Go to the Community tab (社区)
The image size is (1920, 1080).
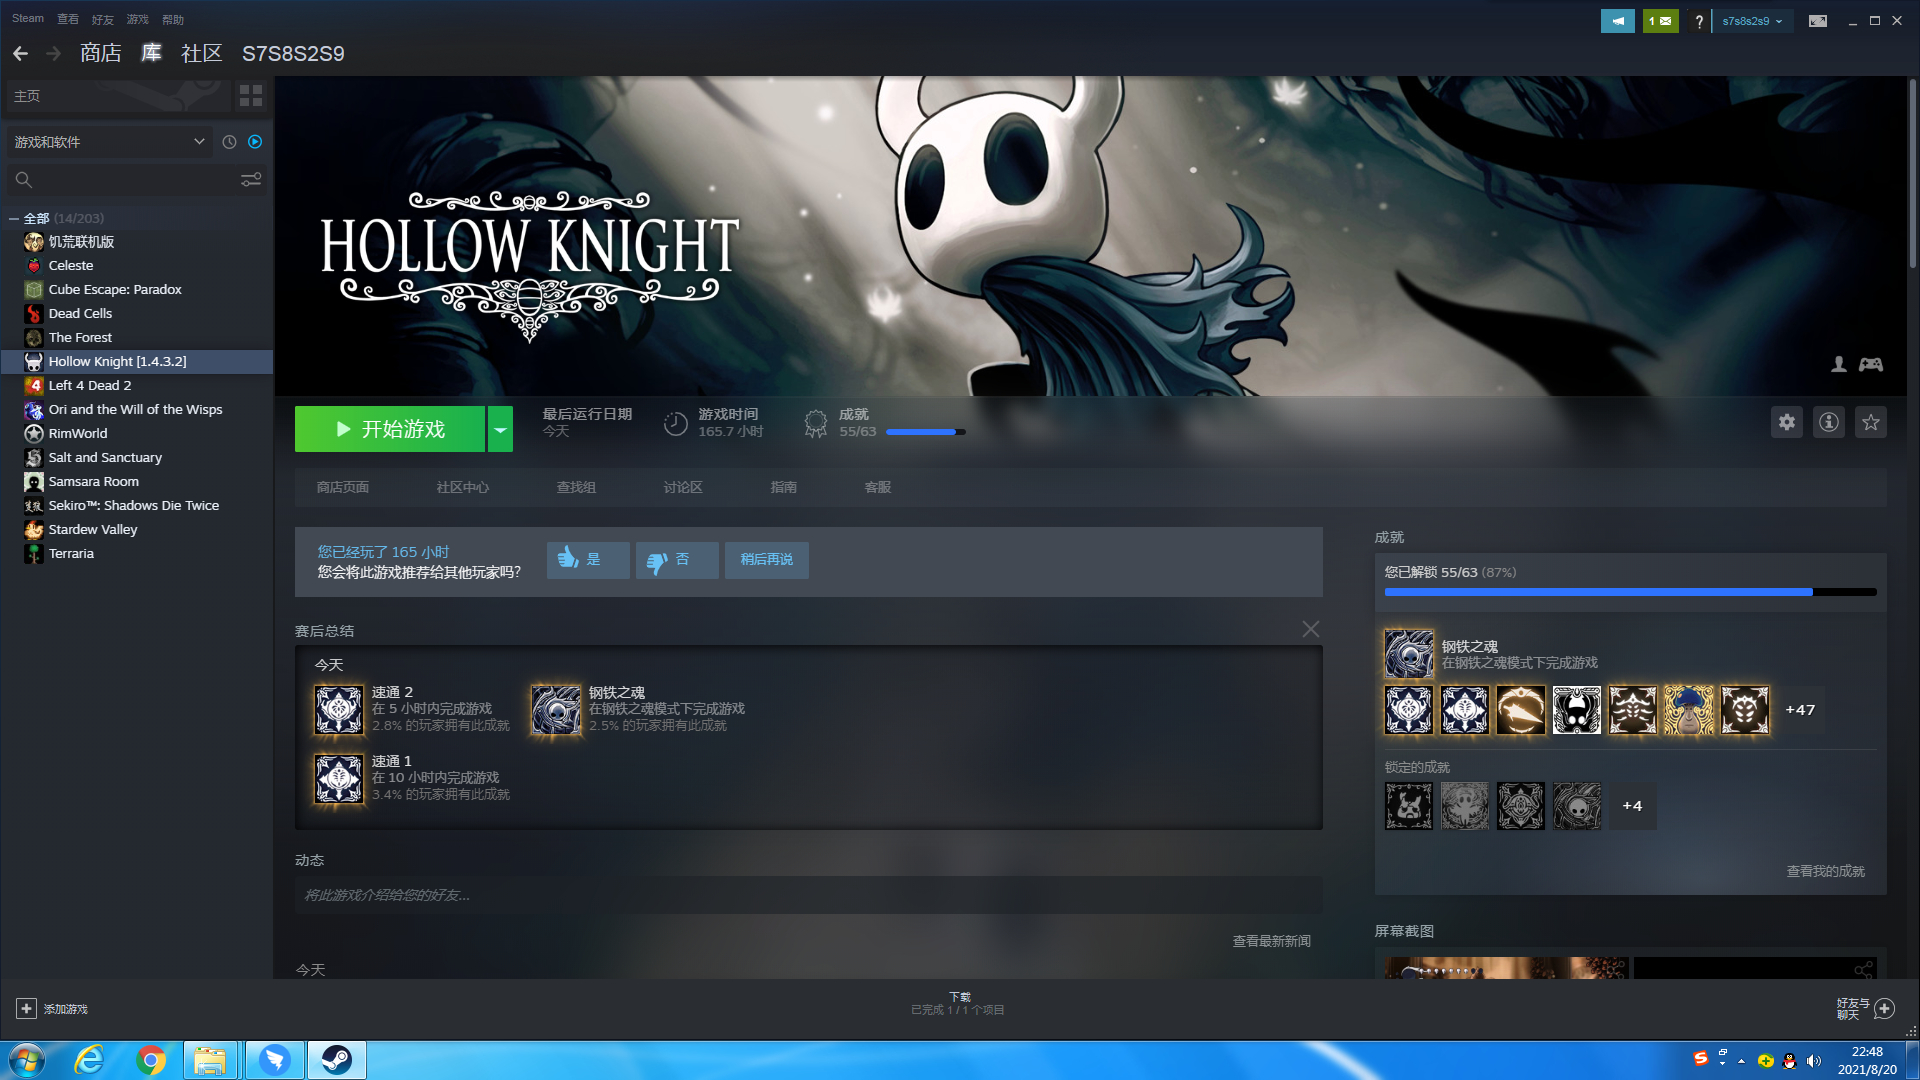(201, 53)
